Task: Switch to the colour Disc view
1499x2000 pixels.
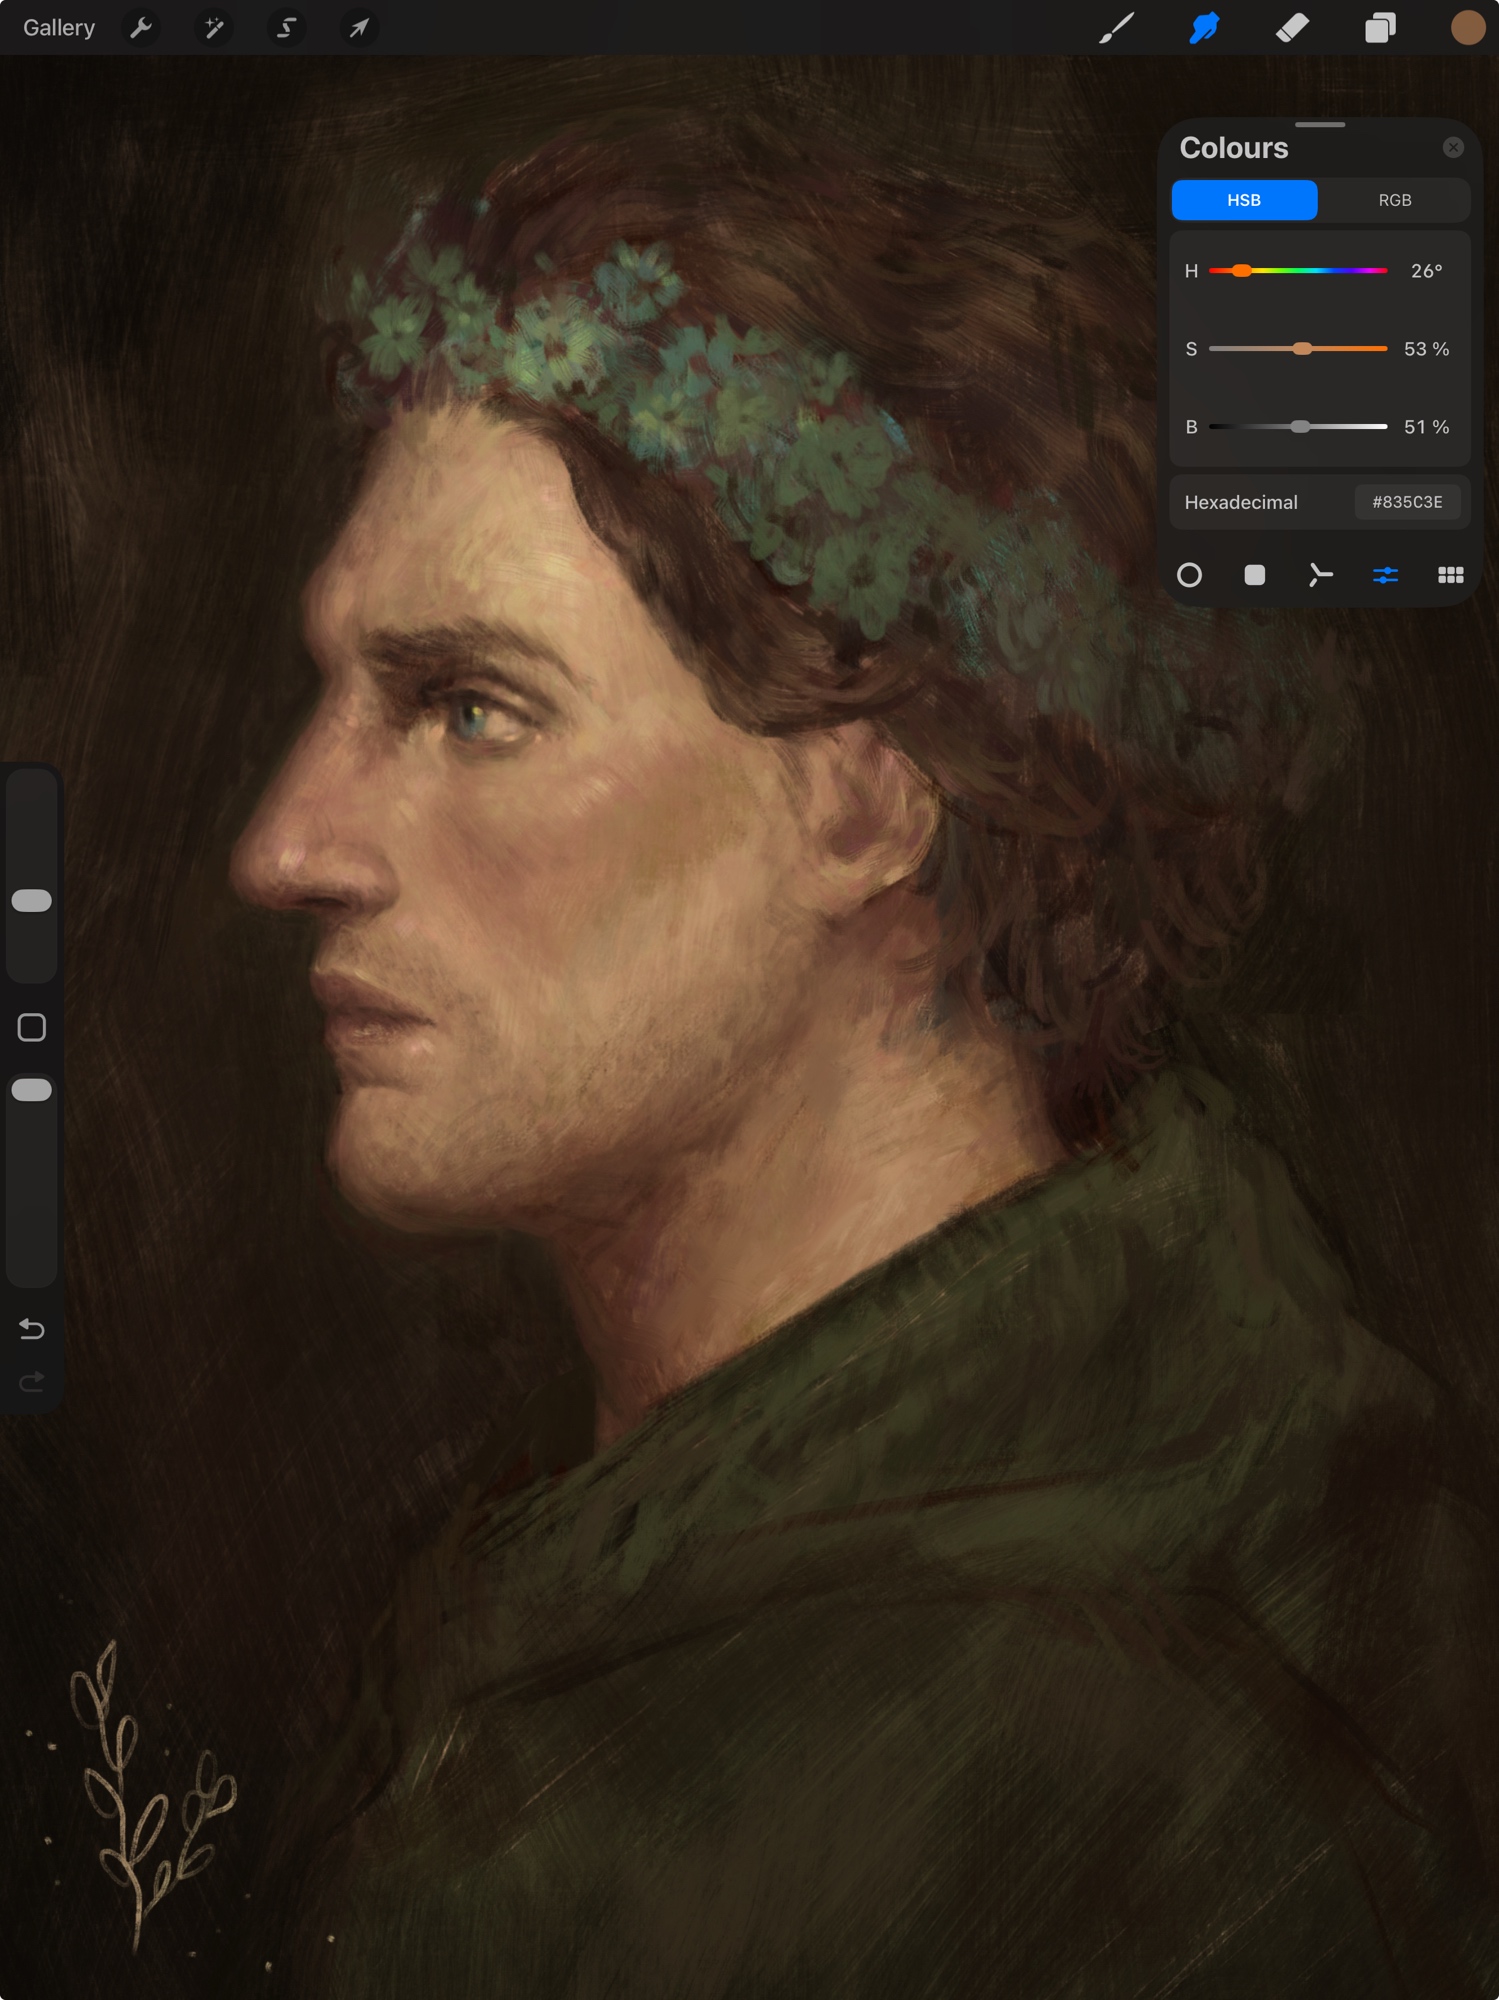Action: 1189,575
